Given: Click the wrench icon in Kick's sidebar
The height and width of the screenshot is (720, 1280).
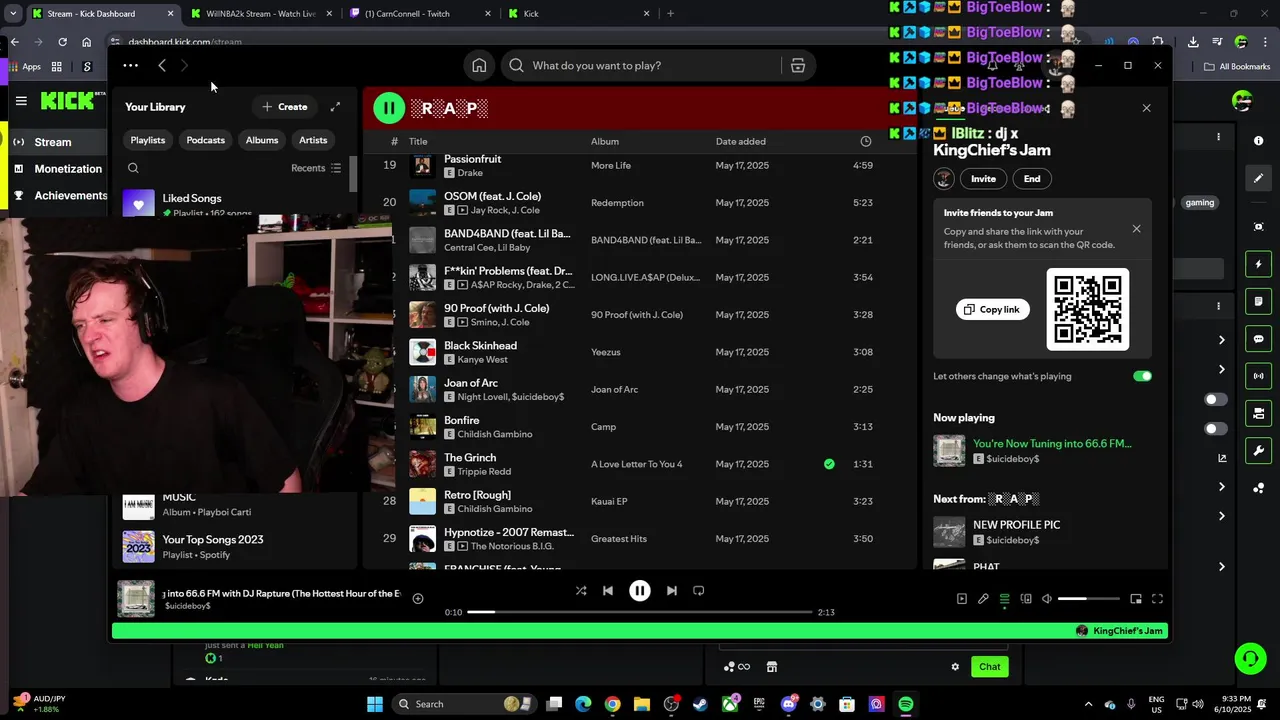Looking at the screenshot, I should point(1259,450).
